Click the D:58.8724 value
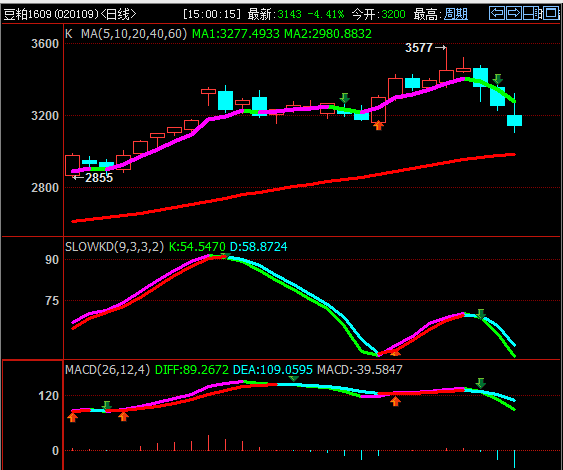563x470 pixels. [259, 247]
